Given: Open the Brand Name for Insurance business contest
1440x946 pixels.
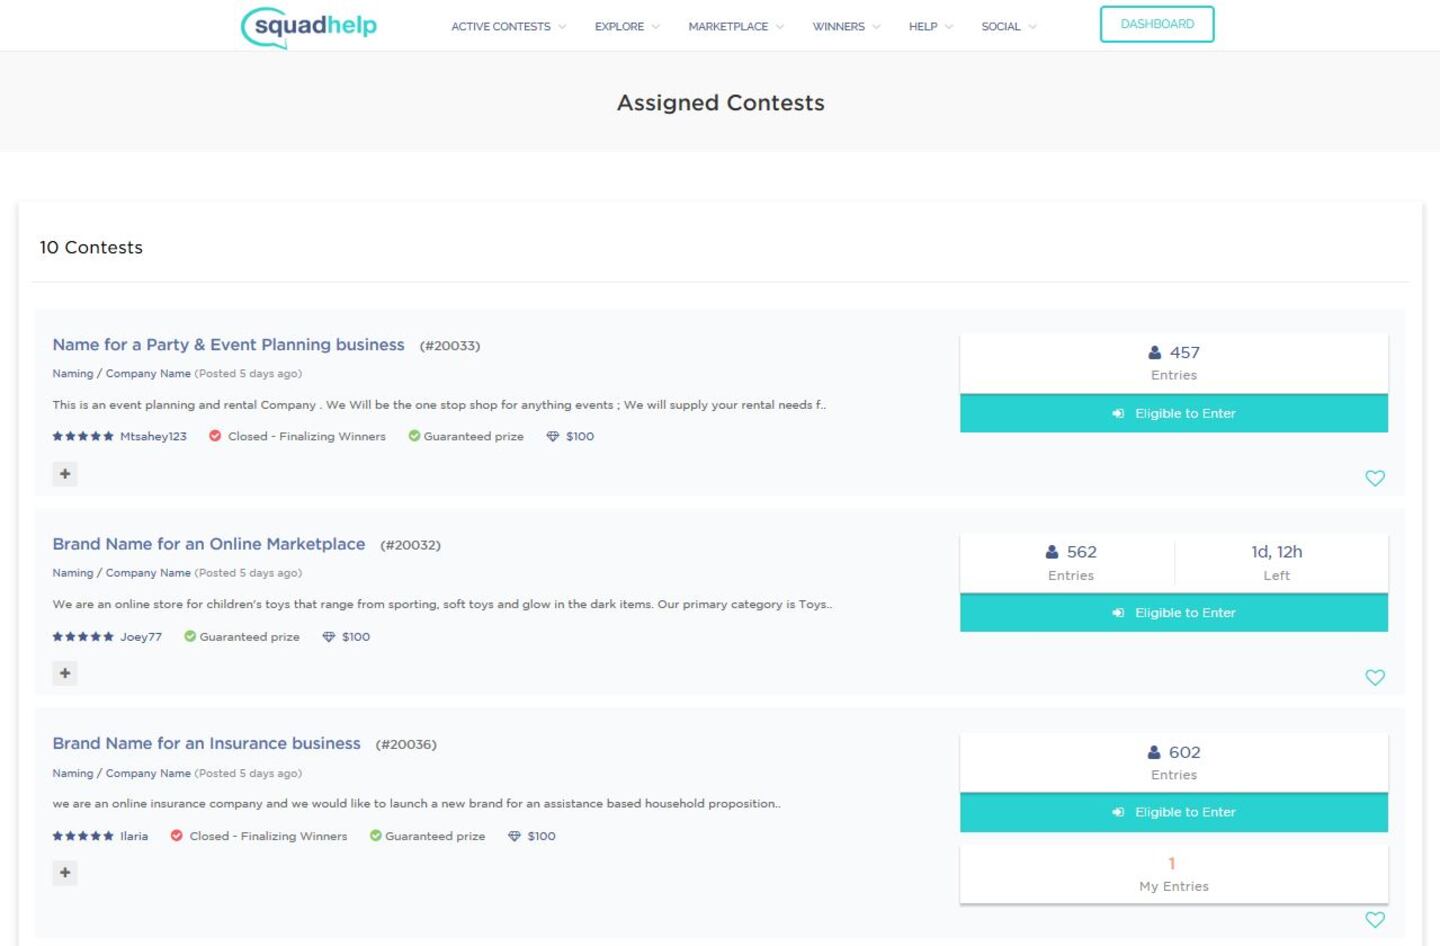Looking at the screenshot, I should [x=206, y=743].
